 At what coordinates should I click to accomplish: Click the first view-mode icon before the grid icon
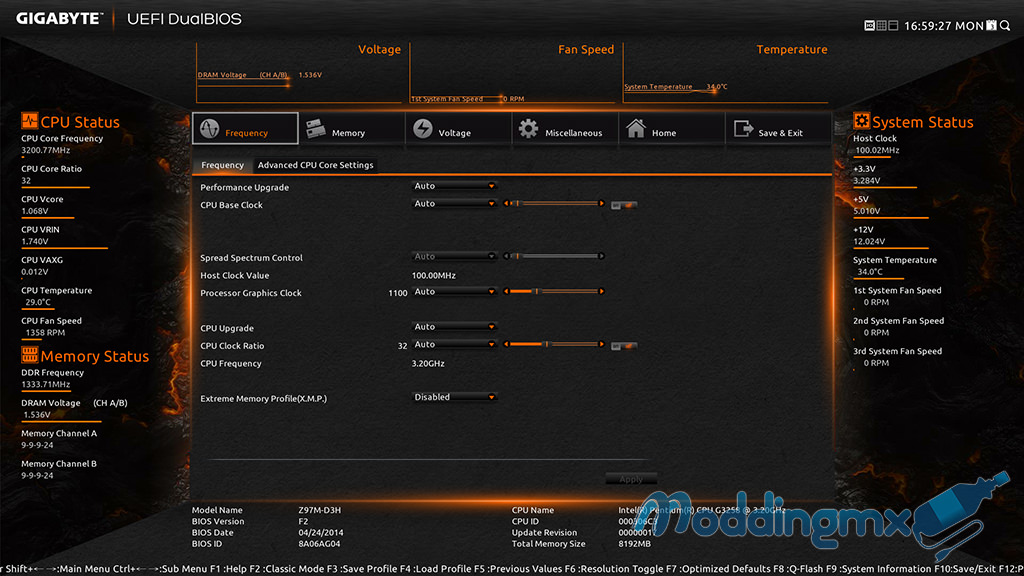[870, 25]
